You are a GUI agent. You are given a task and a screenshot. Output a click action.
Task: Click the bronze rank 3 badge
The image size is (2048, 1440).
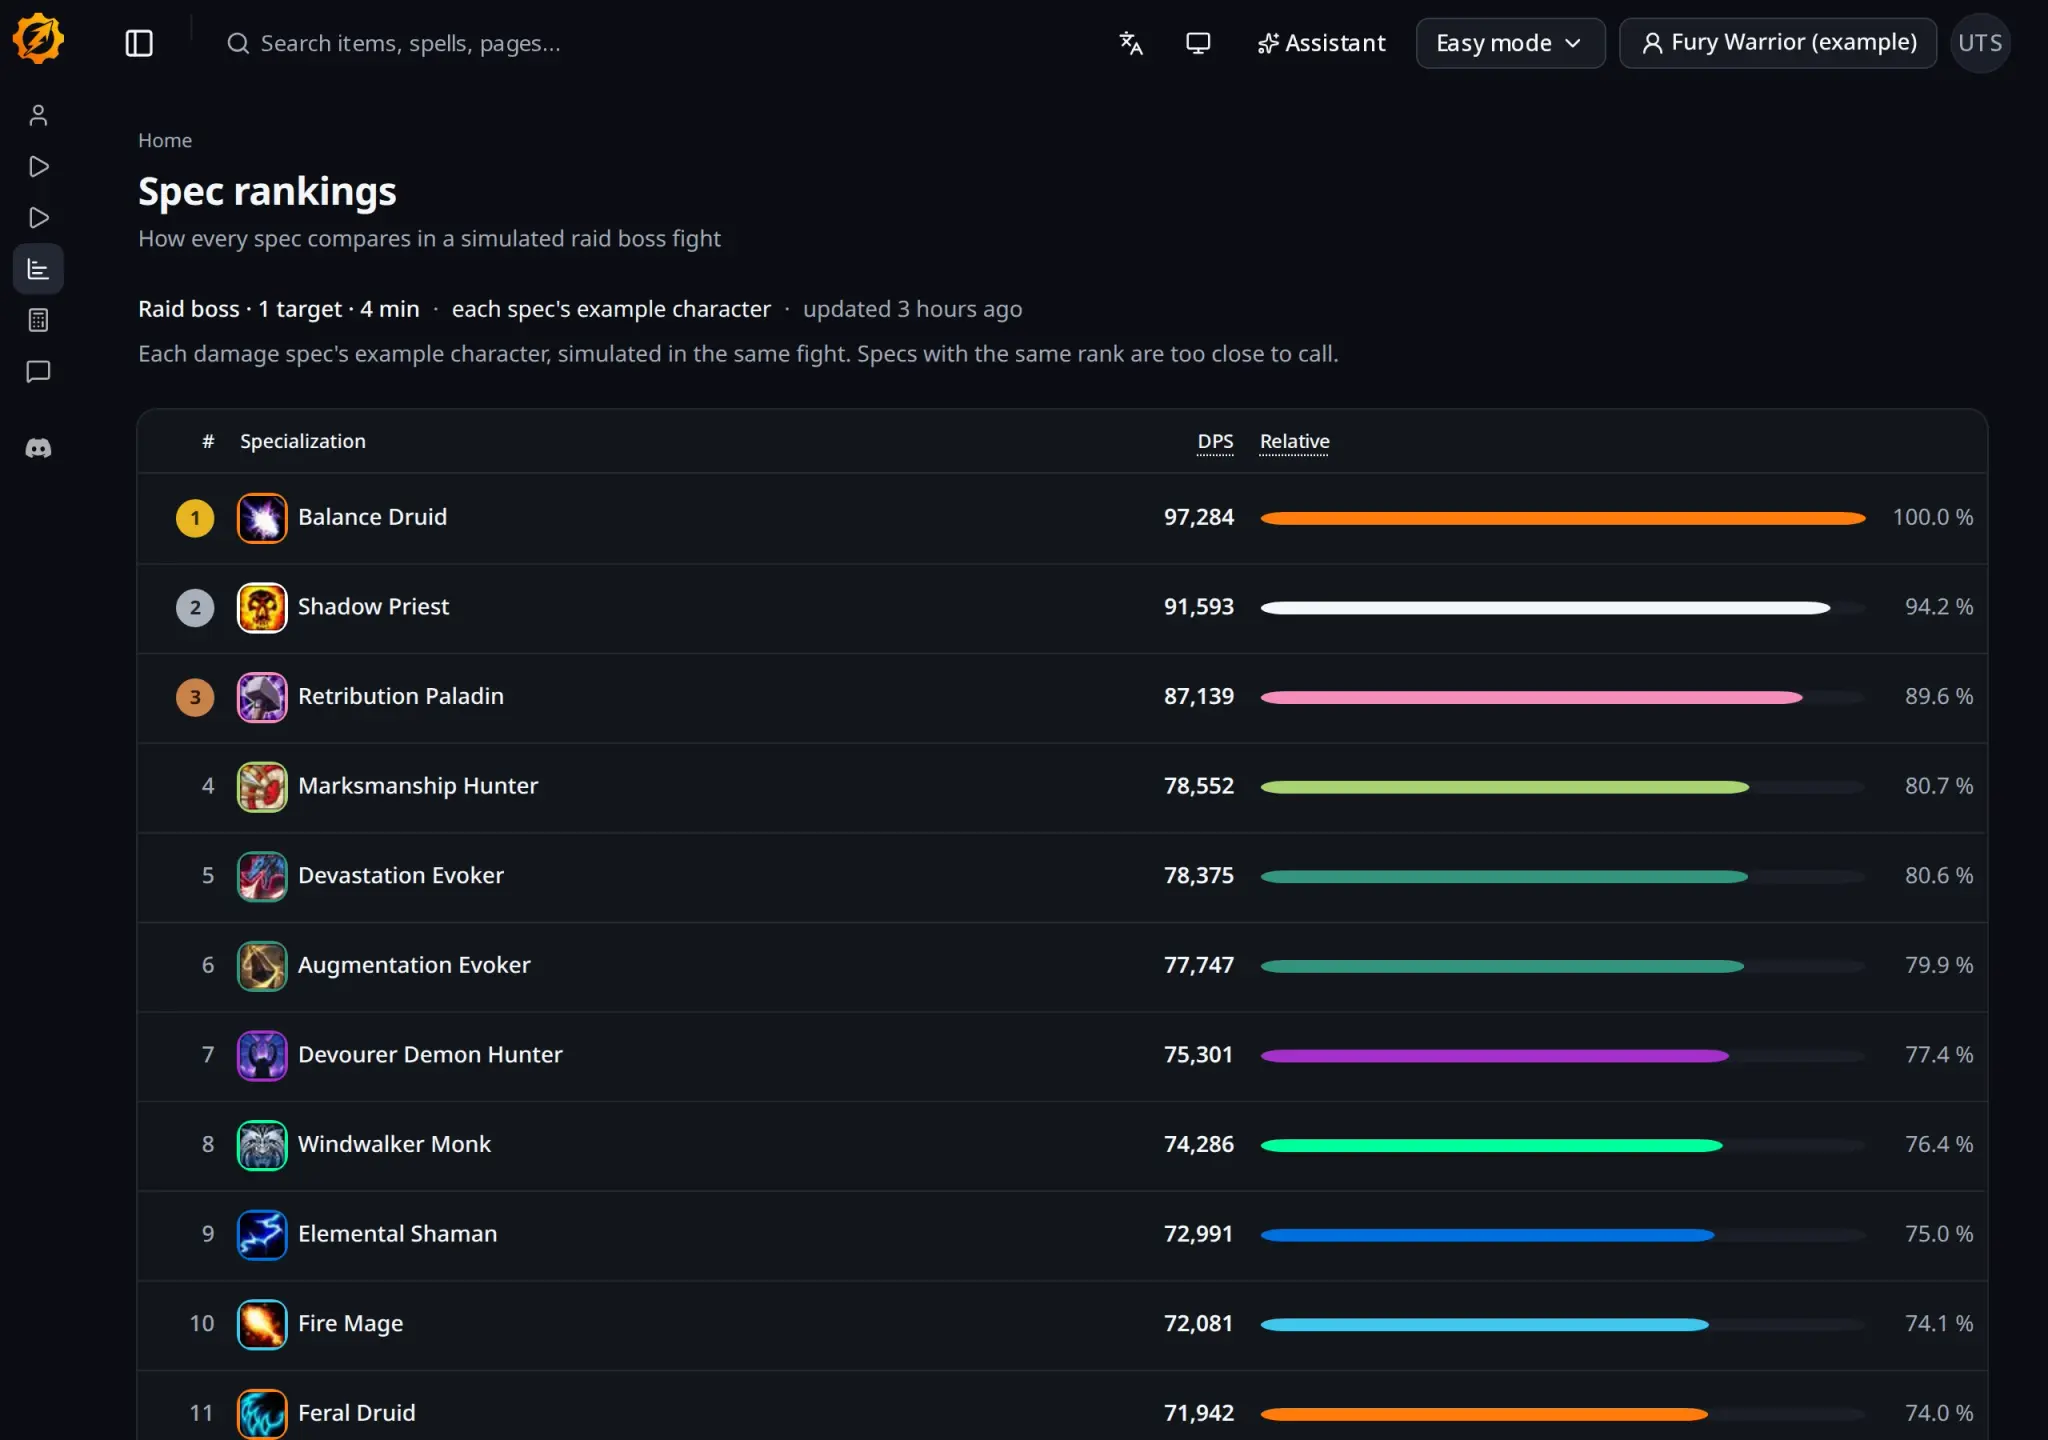(195, 697)
